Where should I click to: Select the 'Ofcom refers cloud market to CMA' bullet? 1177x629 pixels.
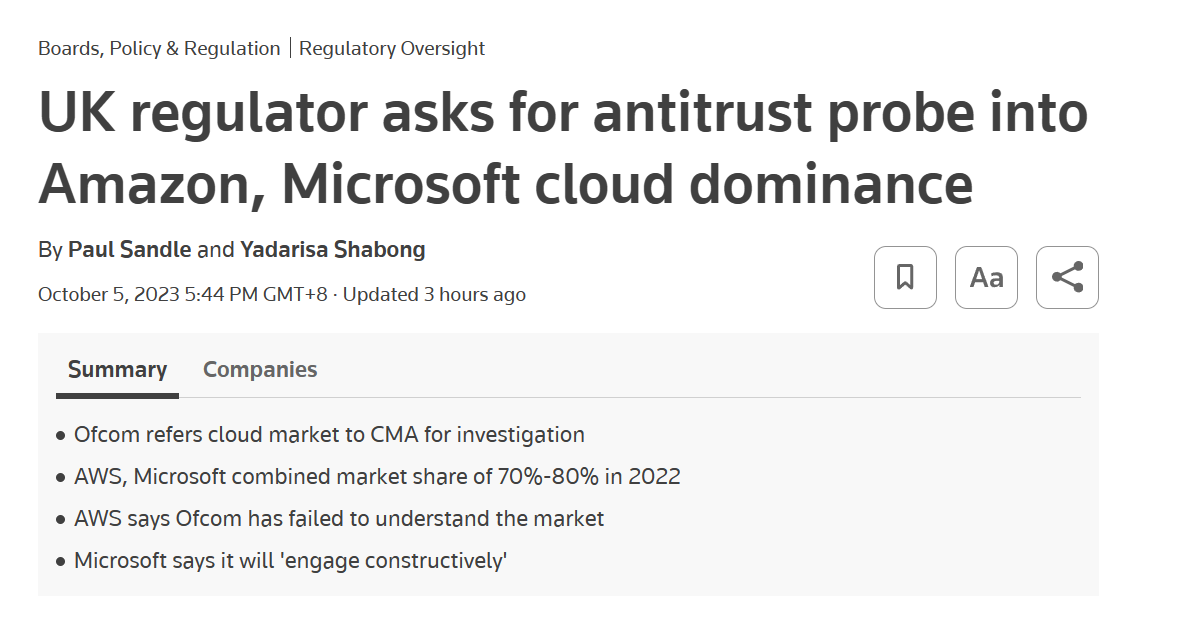(329, 435)
